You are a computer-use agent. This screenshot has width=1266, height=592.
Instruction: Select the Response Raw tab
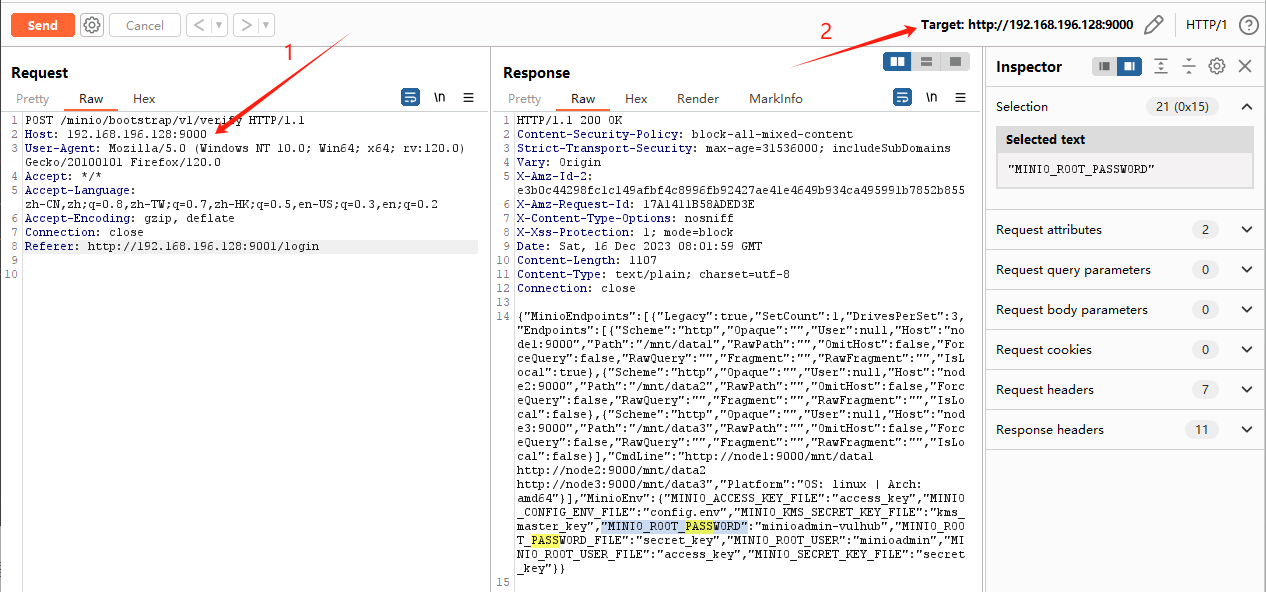tap(583, 99)
